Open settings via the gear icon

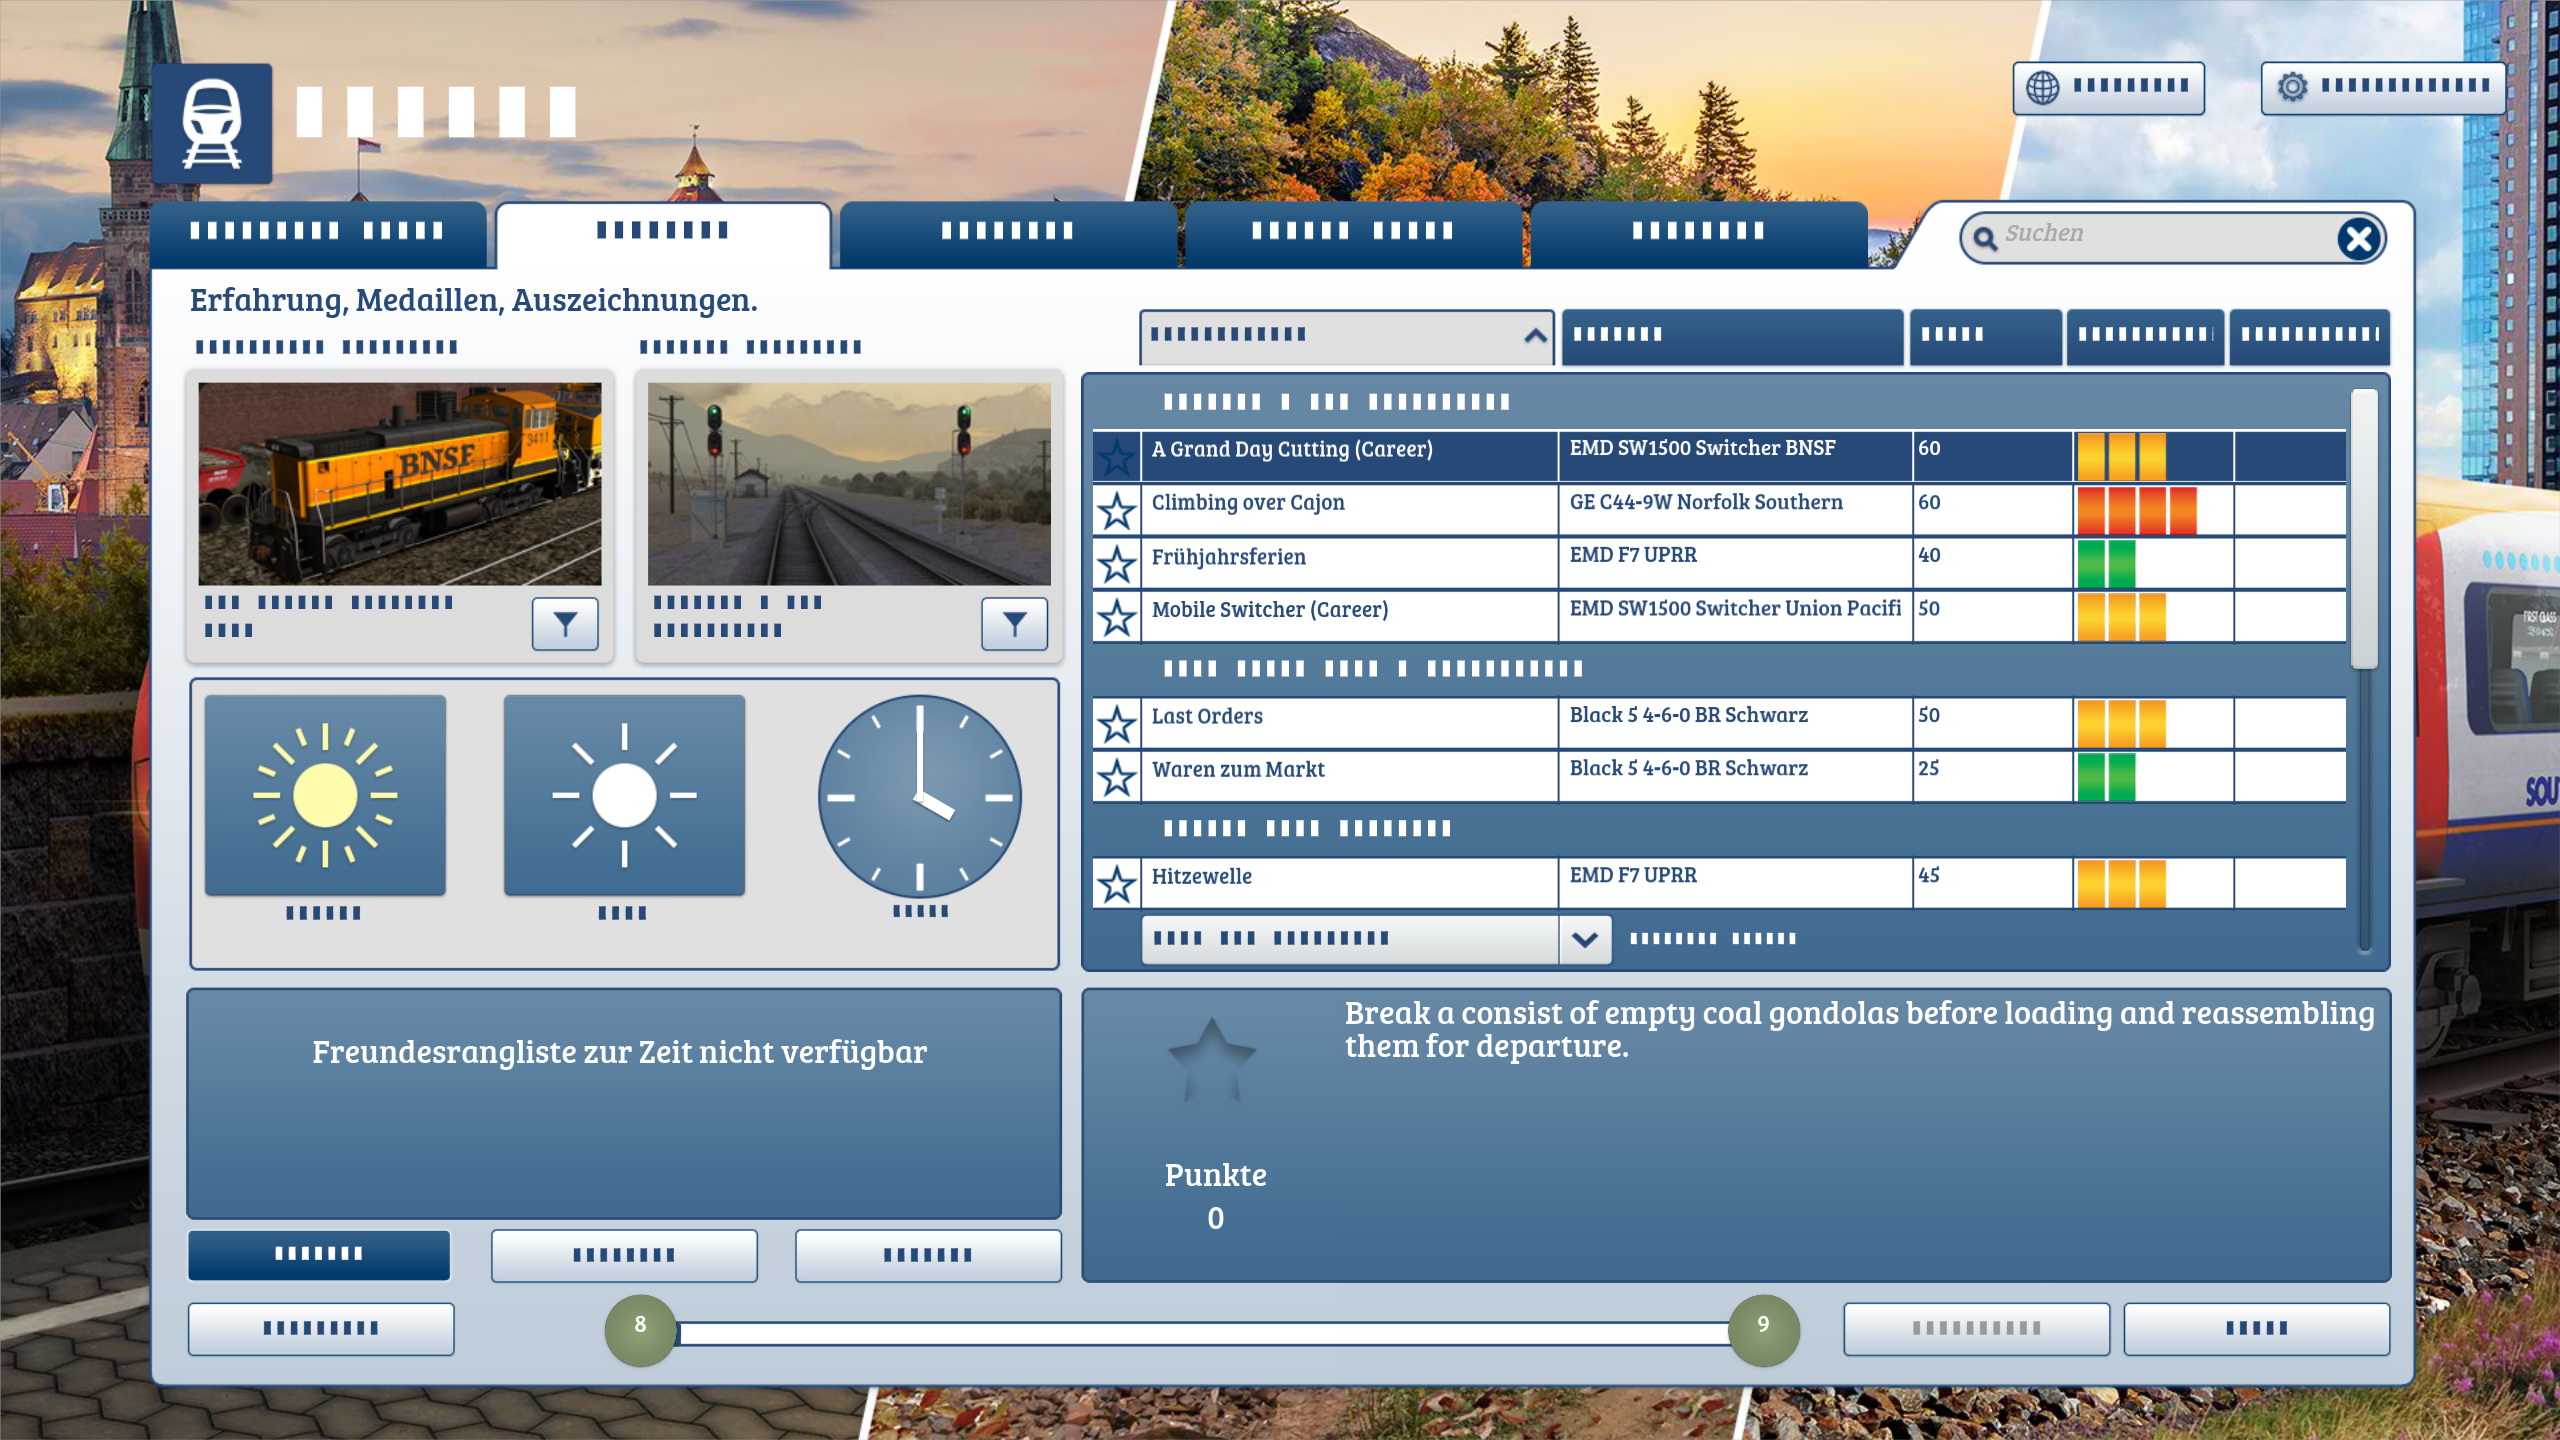[x=2292, y=88]
